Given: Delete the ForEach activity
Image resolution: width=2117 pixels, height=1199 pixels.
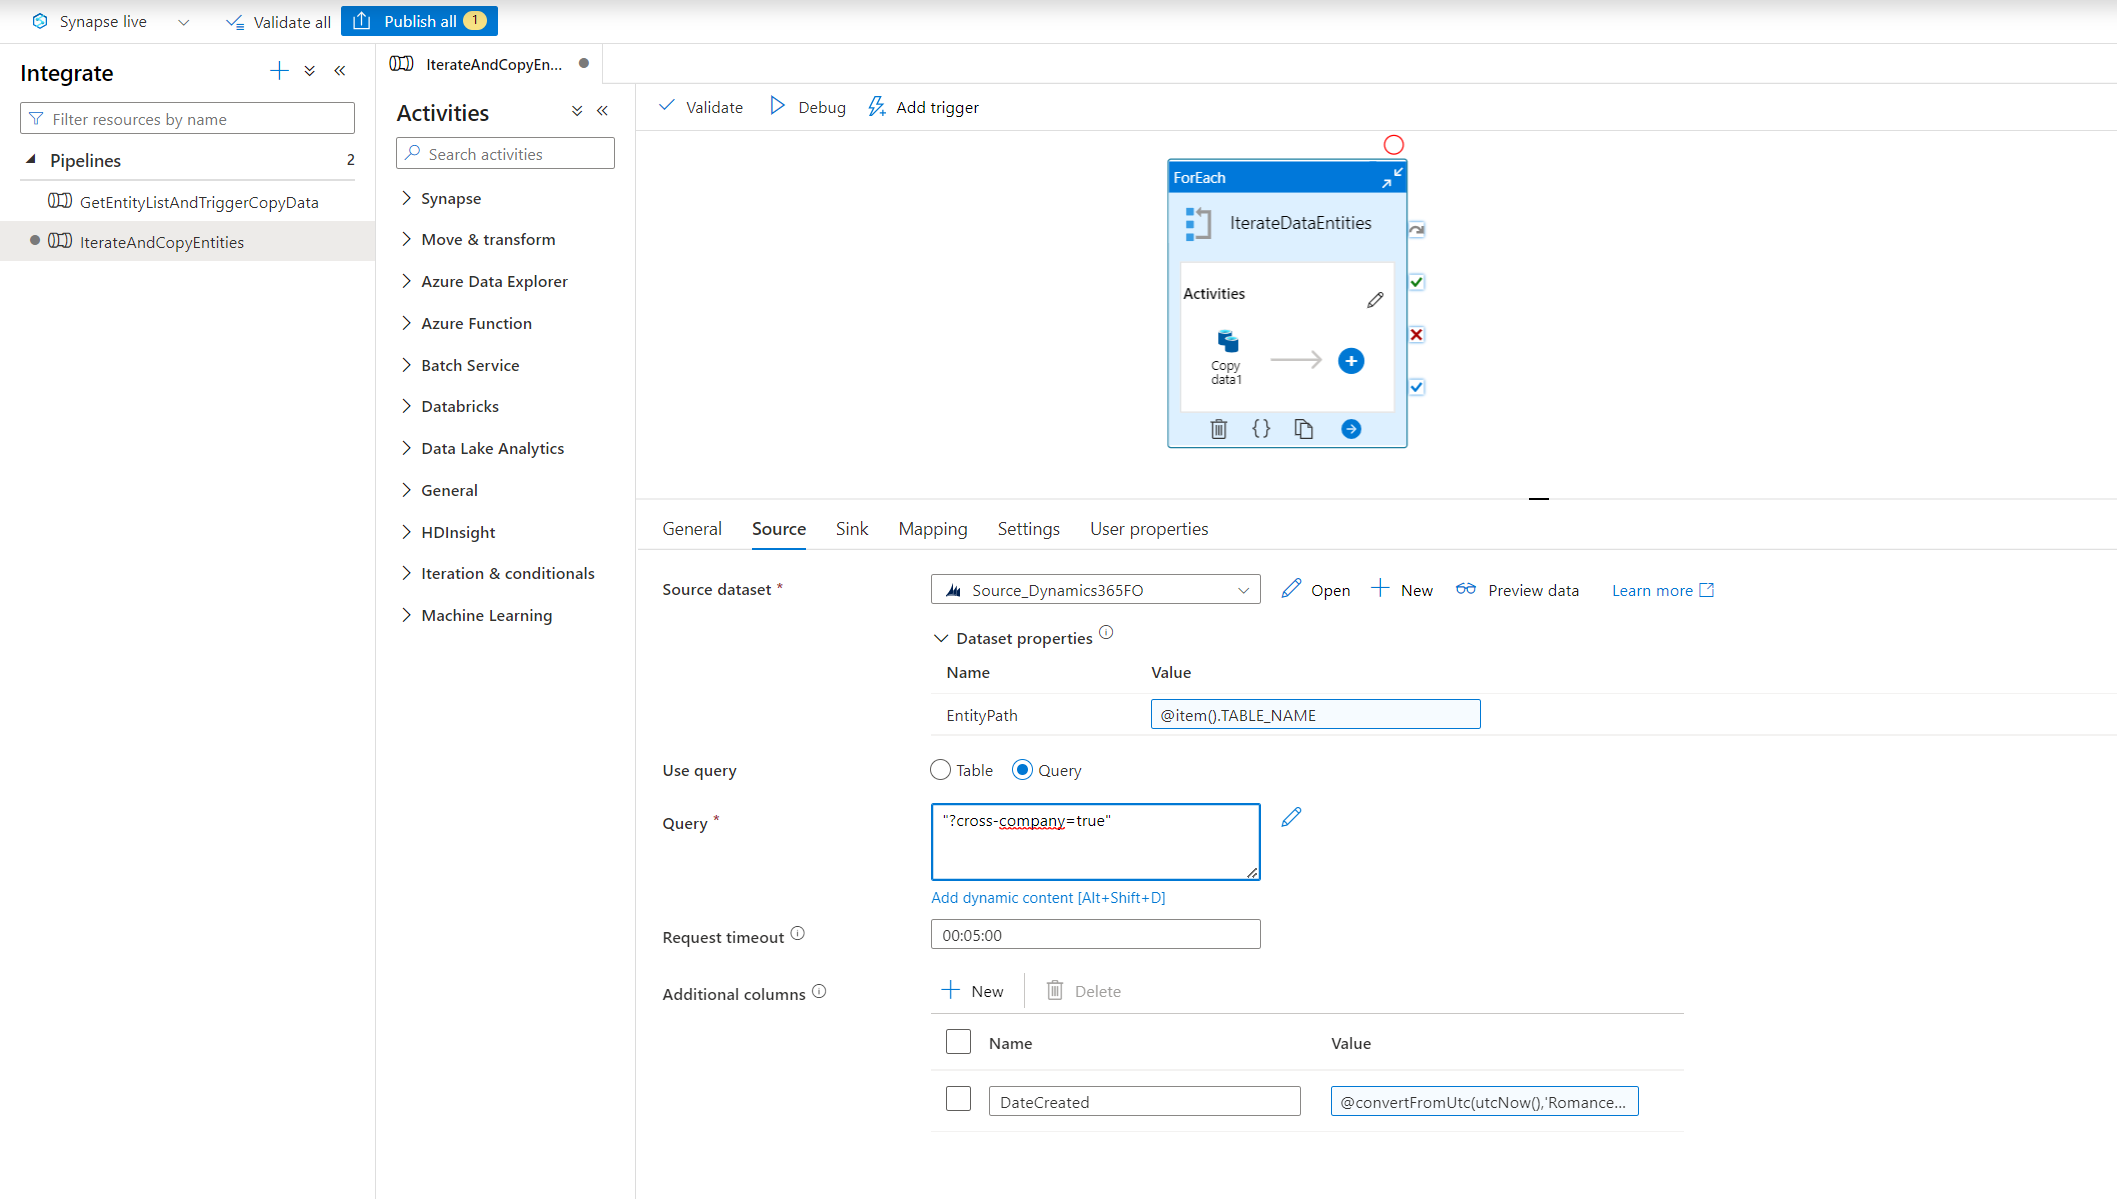Looking at the screenshot, I should pos(1218,429).
